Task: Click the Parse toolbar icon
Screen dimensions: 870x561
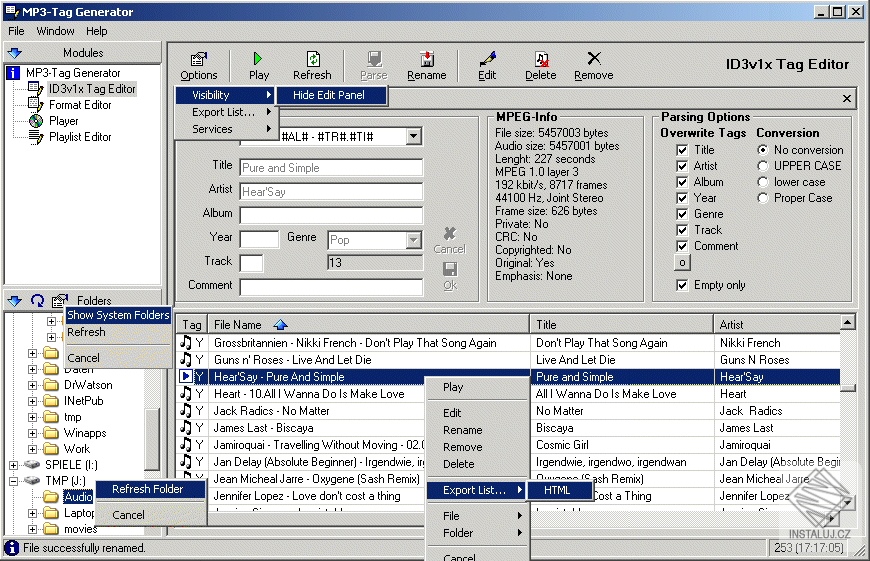Action: coord(375,58)
